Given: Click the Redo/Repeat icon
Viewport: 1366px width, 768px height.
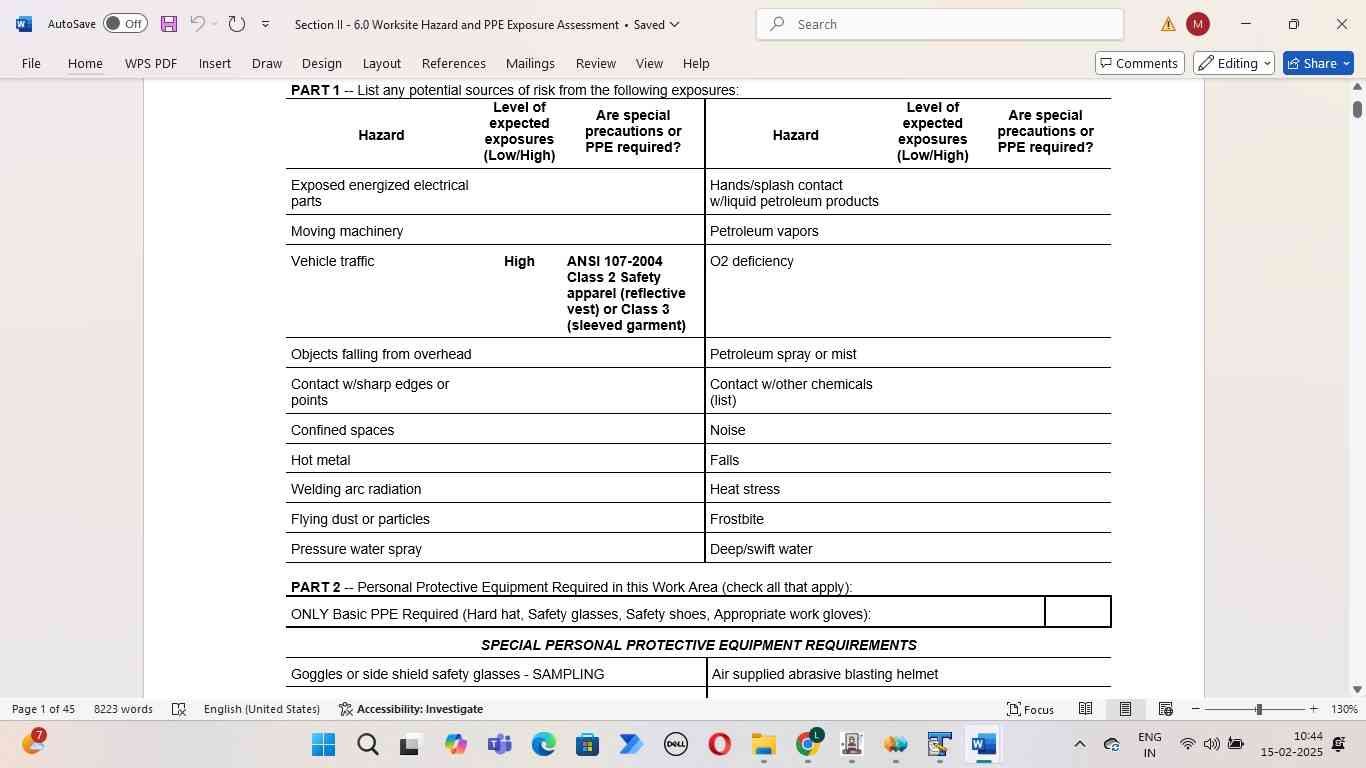Looking at the screenshot, I should (237, 24).
